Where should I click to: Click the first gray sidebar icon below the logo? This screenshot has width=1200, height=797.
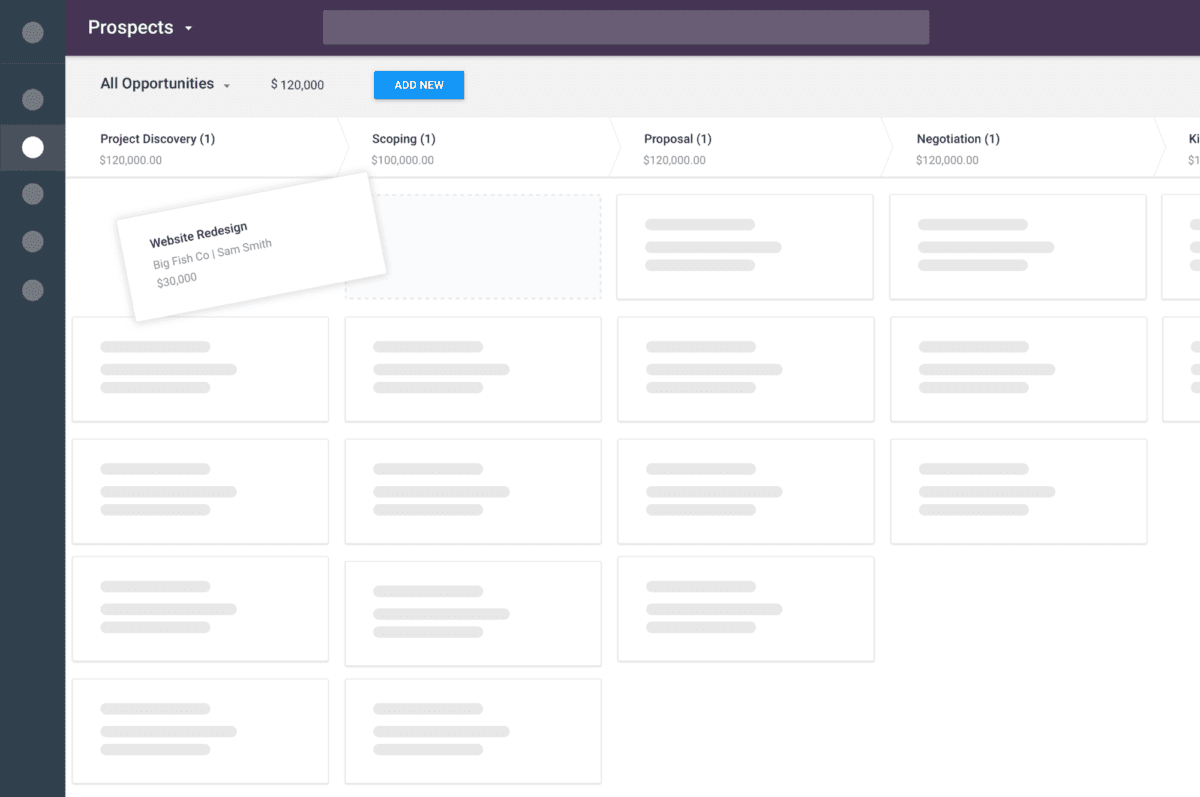point(33,99)
